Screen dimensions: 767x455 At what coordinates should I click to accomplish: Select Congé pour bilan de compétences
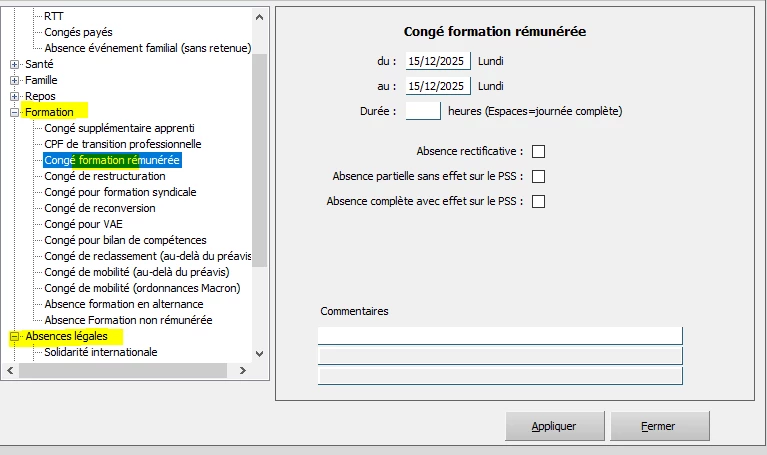click(125, 240)
